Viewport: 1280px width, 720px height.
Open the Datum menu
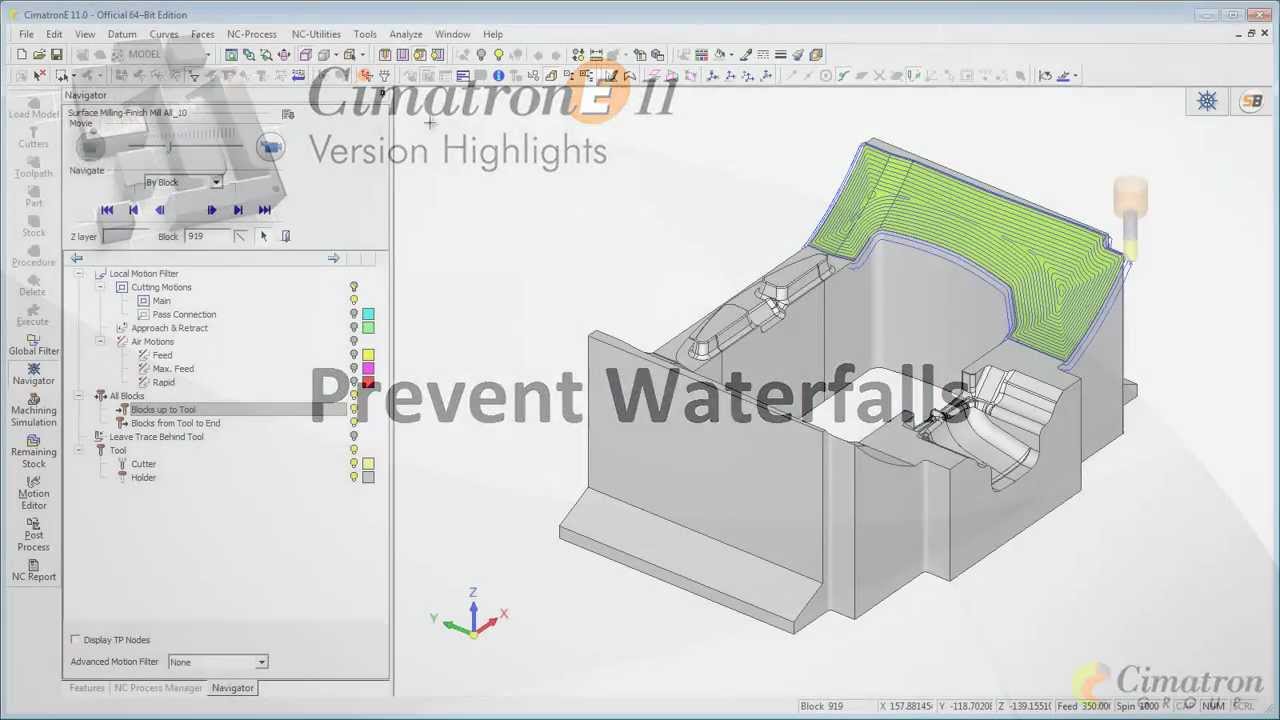click(x=121, y=34)
